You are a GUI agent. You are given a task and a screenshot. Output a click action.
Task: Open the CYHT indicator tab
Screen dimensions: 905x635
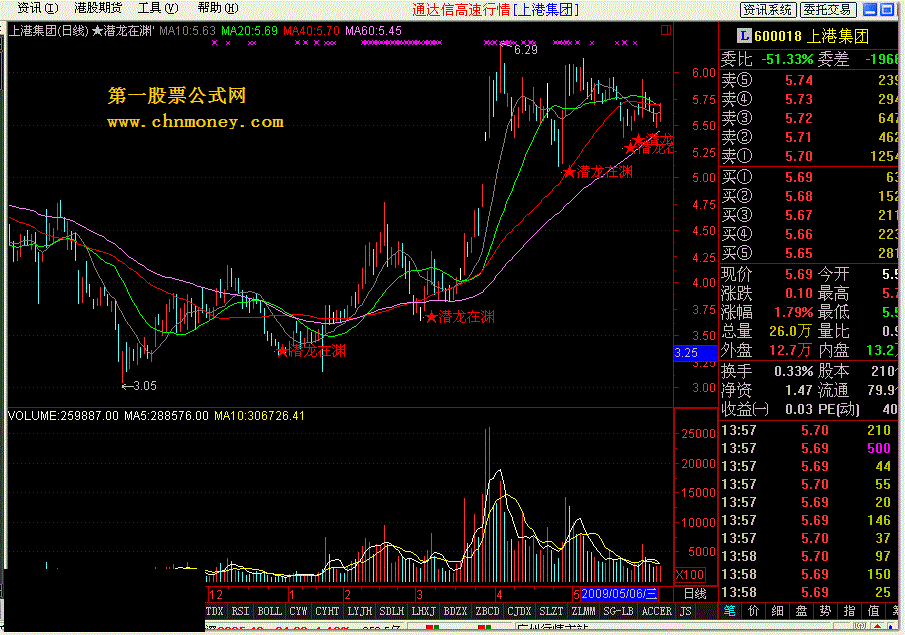click(327, 611)
